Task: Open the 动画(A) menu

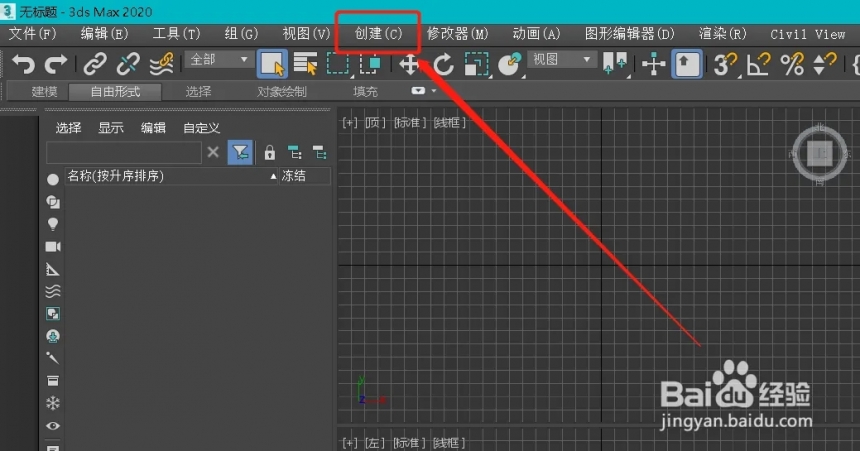Action: [536, 34]
